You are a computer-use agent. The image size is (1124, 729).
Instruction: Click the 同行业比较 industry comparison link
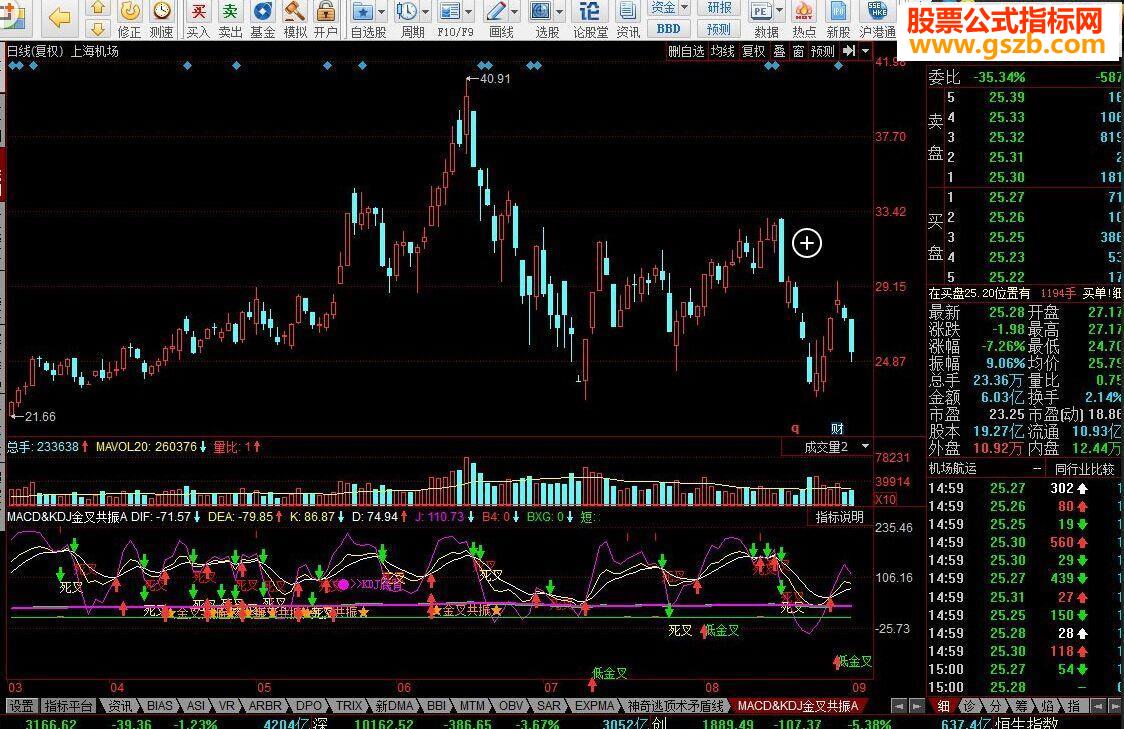point(1085,469)
